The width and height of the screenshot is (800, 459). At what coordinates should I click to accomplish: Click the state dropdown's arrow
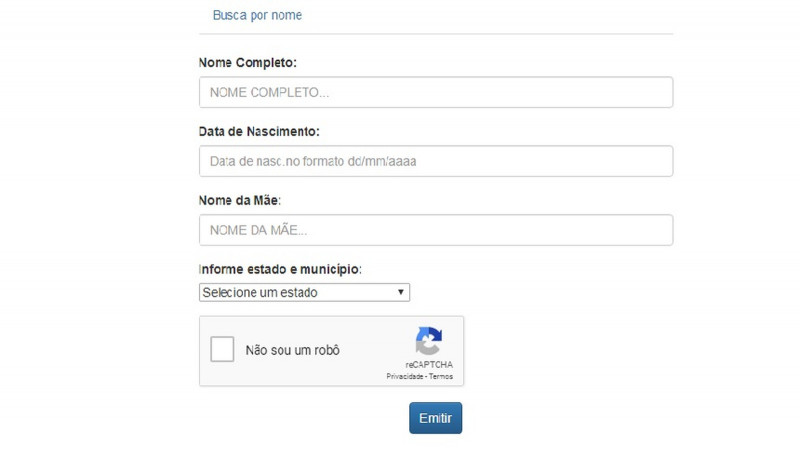click(x=401, y=293)
